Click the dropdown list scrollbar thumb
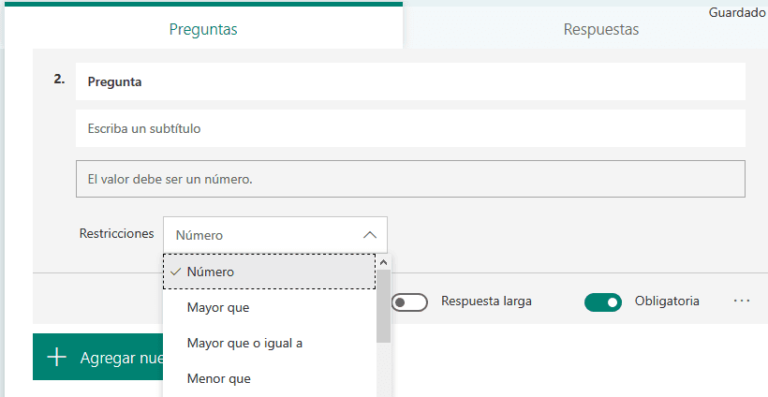The height and width of the screenshot is (397, 768). [x=384, y=305]
